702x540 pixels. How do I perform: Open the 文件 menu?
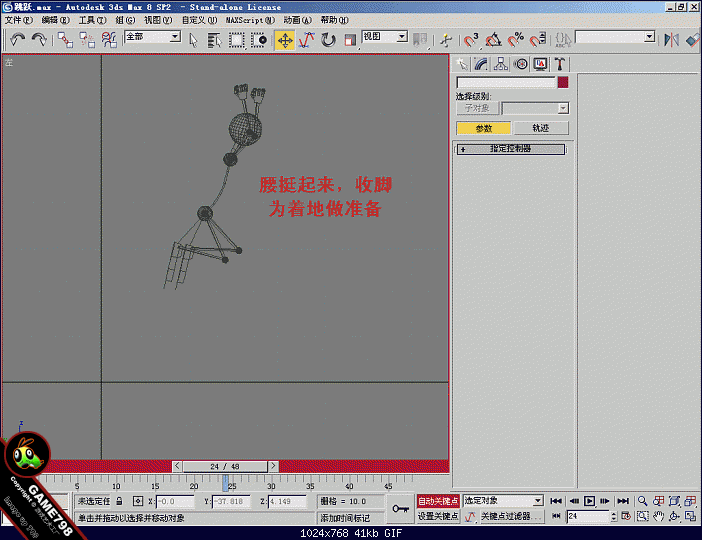click(x=18, y=20)
